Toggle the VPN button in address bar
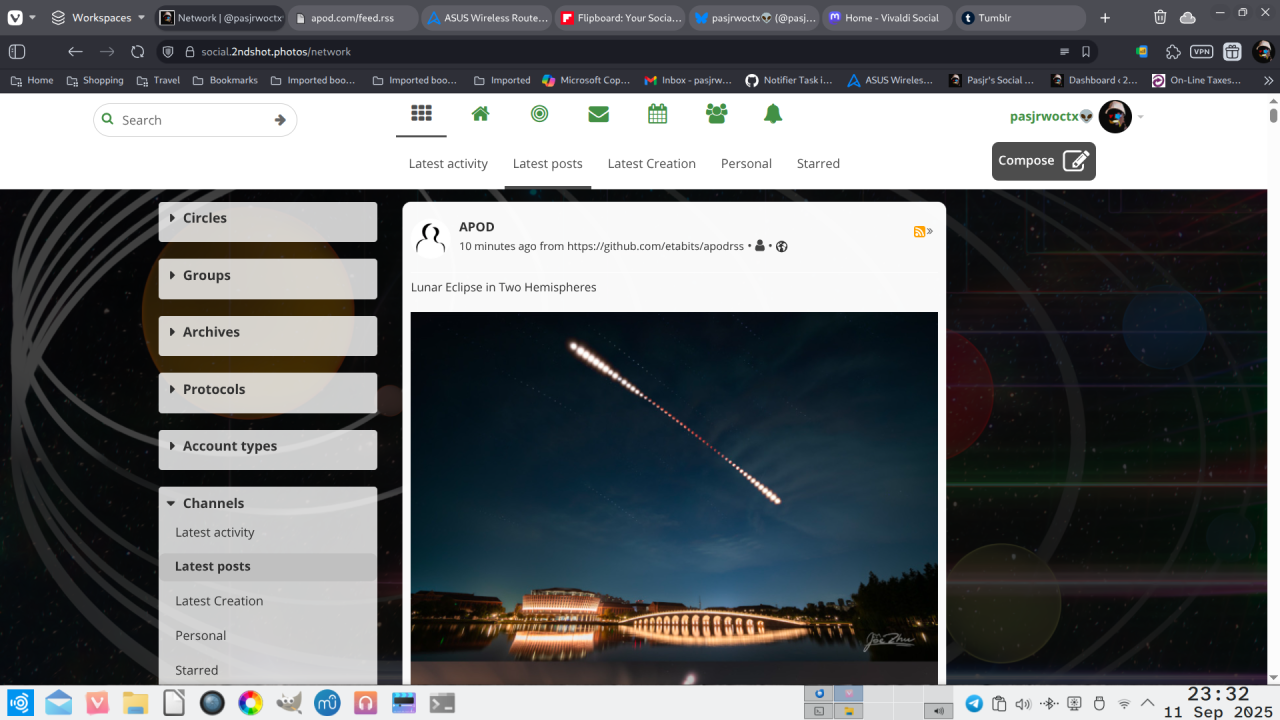Screen dimensions: 1280x720 (1201, 51)
